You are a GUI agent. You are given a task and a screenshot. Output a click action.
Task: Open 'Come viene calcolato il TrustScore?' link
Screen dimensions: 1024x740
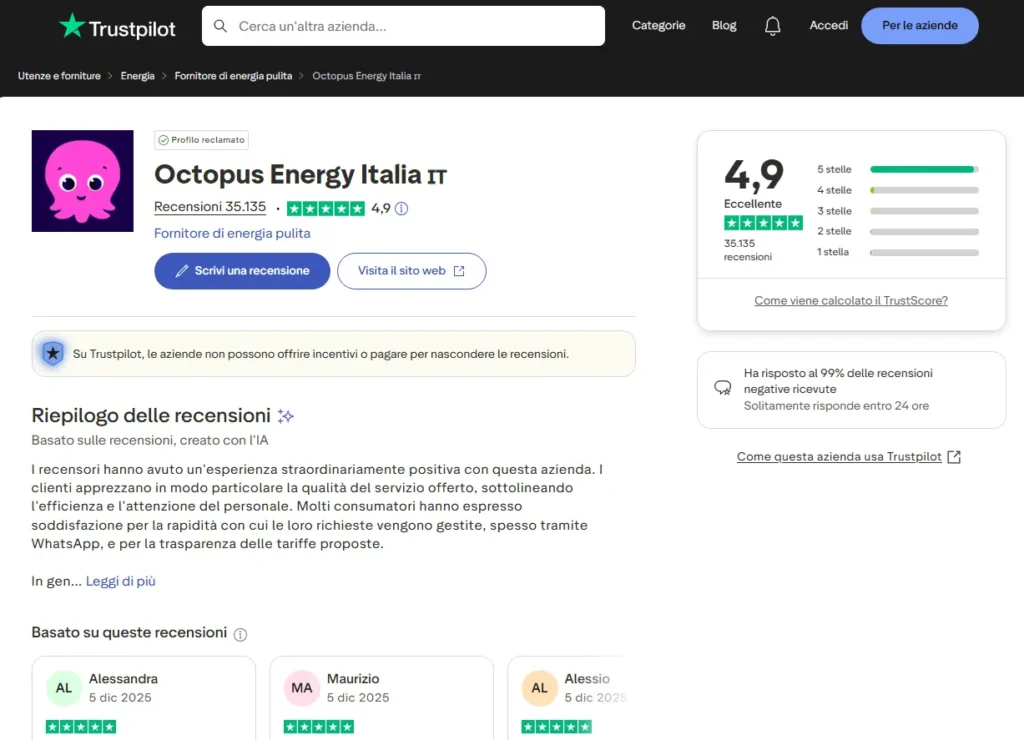tap(850, 300)
